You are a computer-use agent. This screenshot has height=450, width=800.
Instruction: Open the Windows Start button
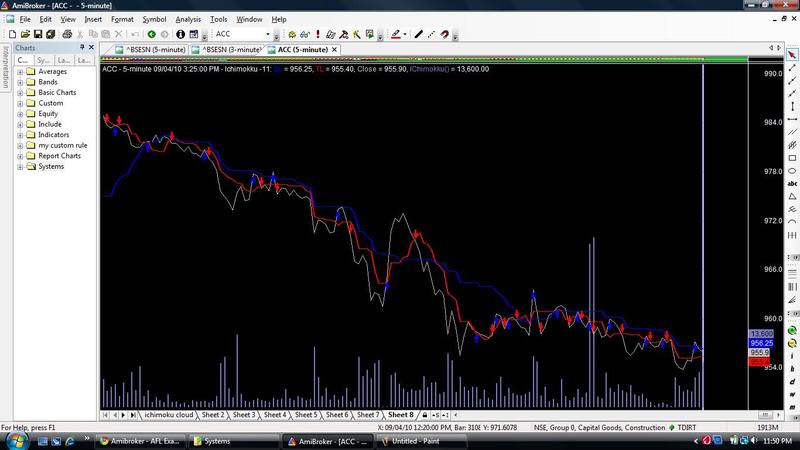tap(17, 441)
